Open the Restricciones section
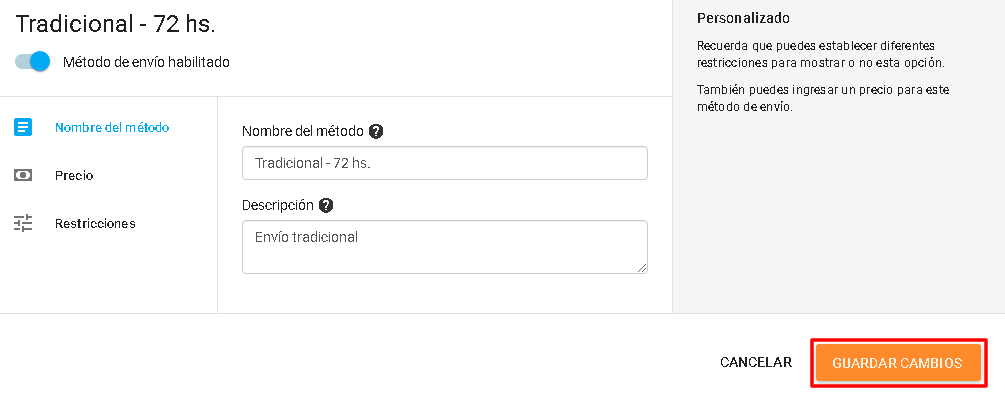 [x=95, y=224]
